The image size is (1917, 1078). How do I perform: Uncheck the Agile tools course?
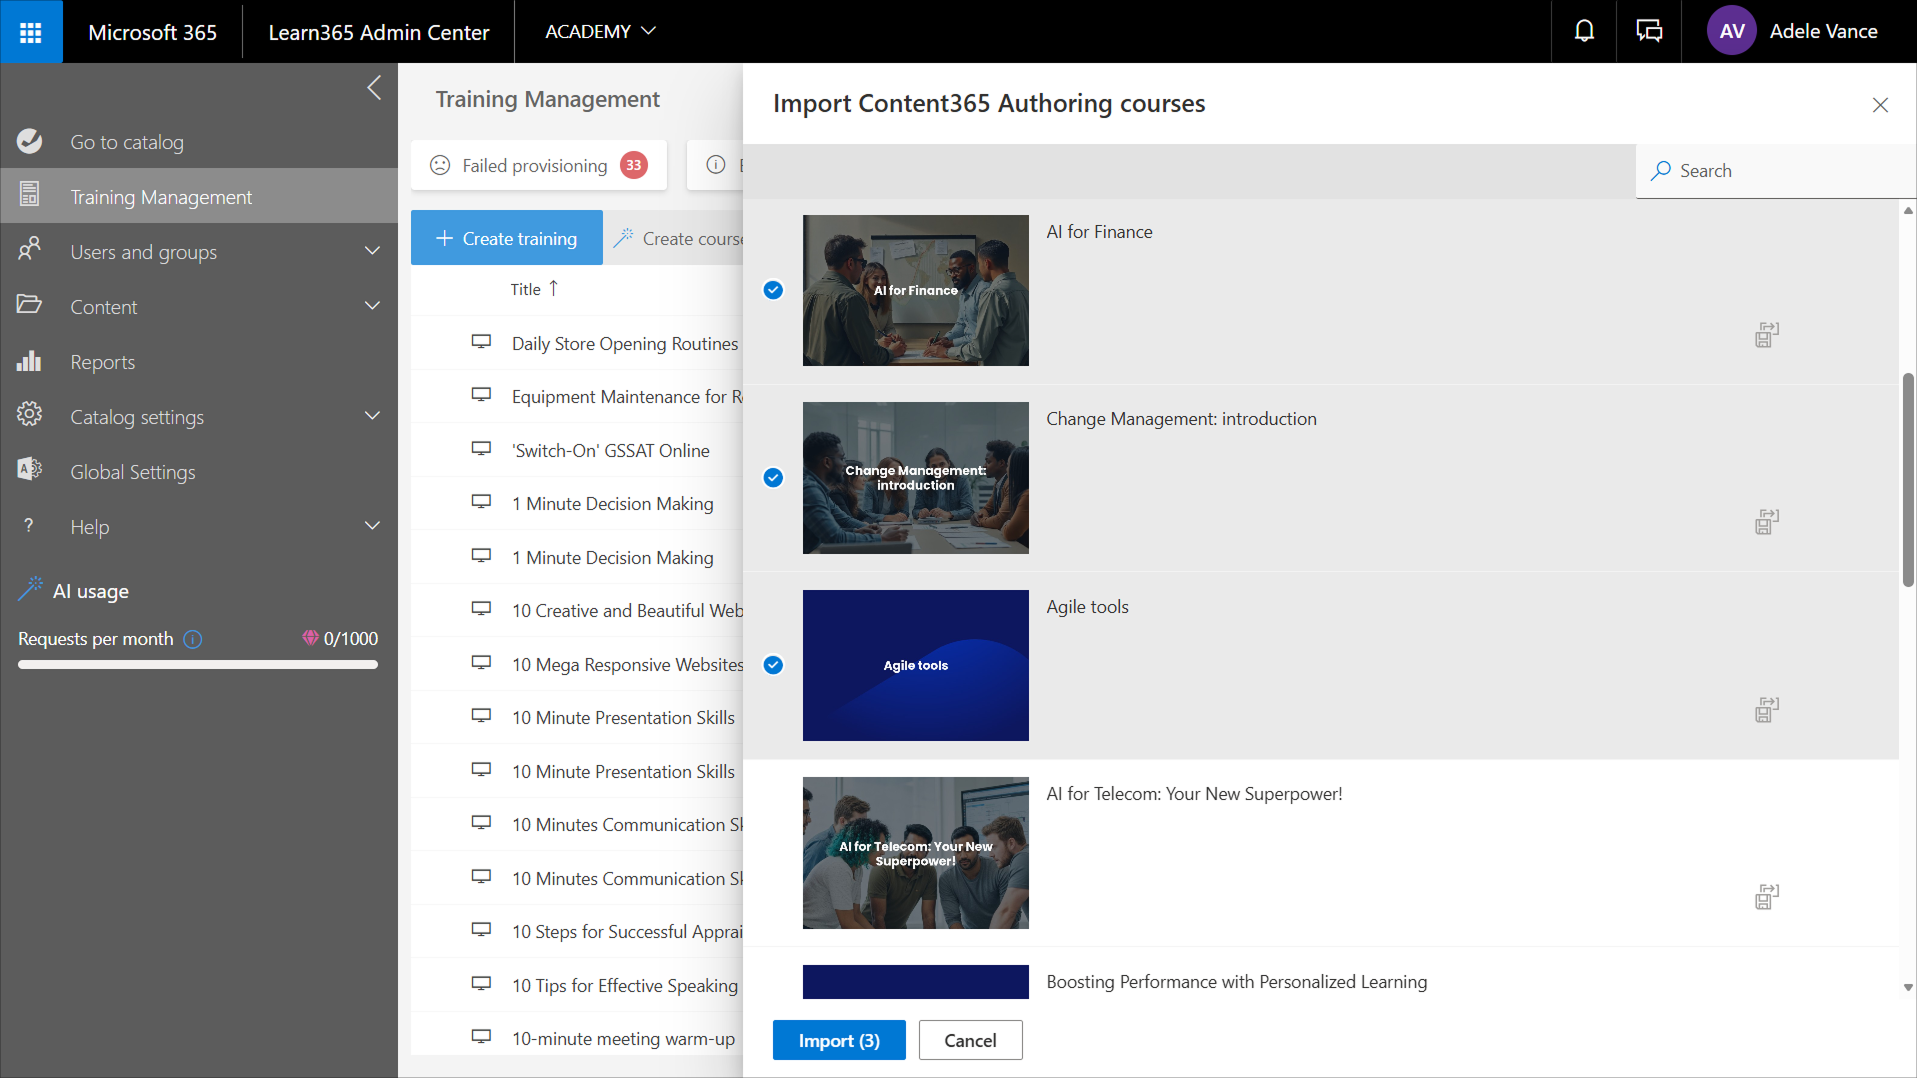[773, 665]
